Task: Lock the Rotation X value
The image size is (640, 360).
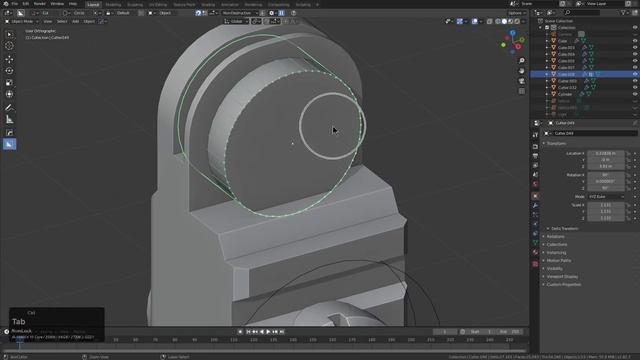Action: [628, 175]
